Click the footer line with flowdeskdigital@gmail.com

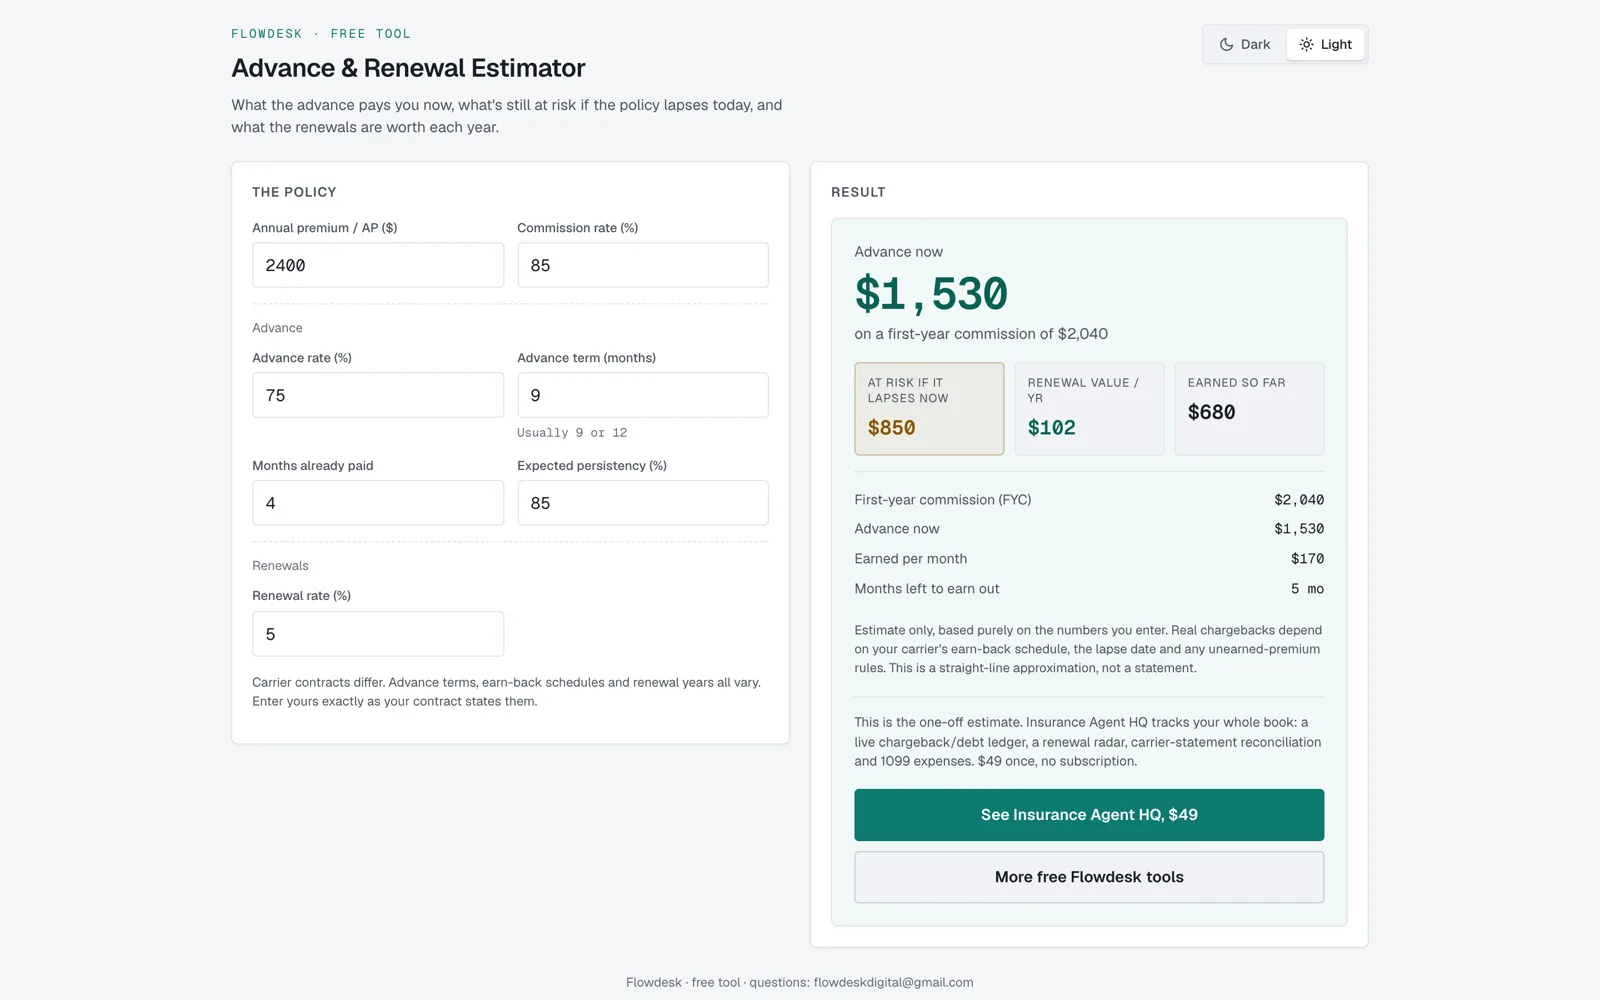click(800, 982)
